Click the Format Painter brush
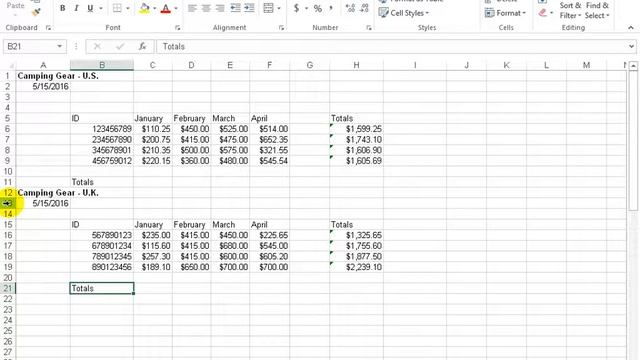The width and height of the screenshot is (640, 360). coord(36,12)
